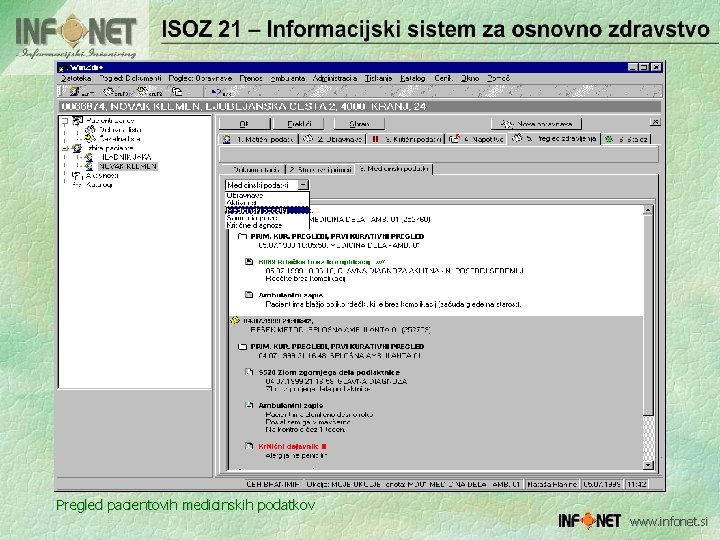Click the yellow icon of 04.07.1999 visit
This screenshot has height=540, width=720.
tap(235, 321)
